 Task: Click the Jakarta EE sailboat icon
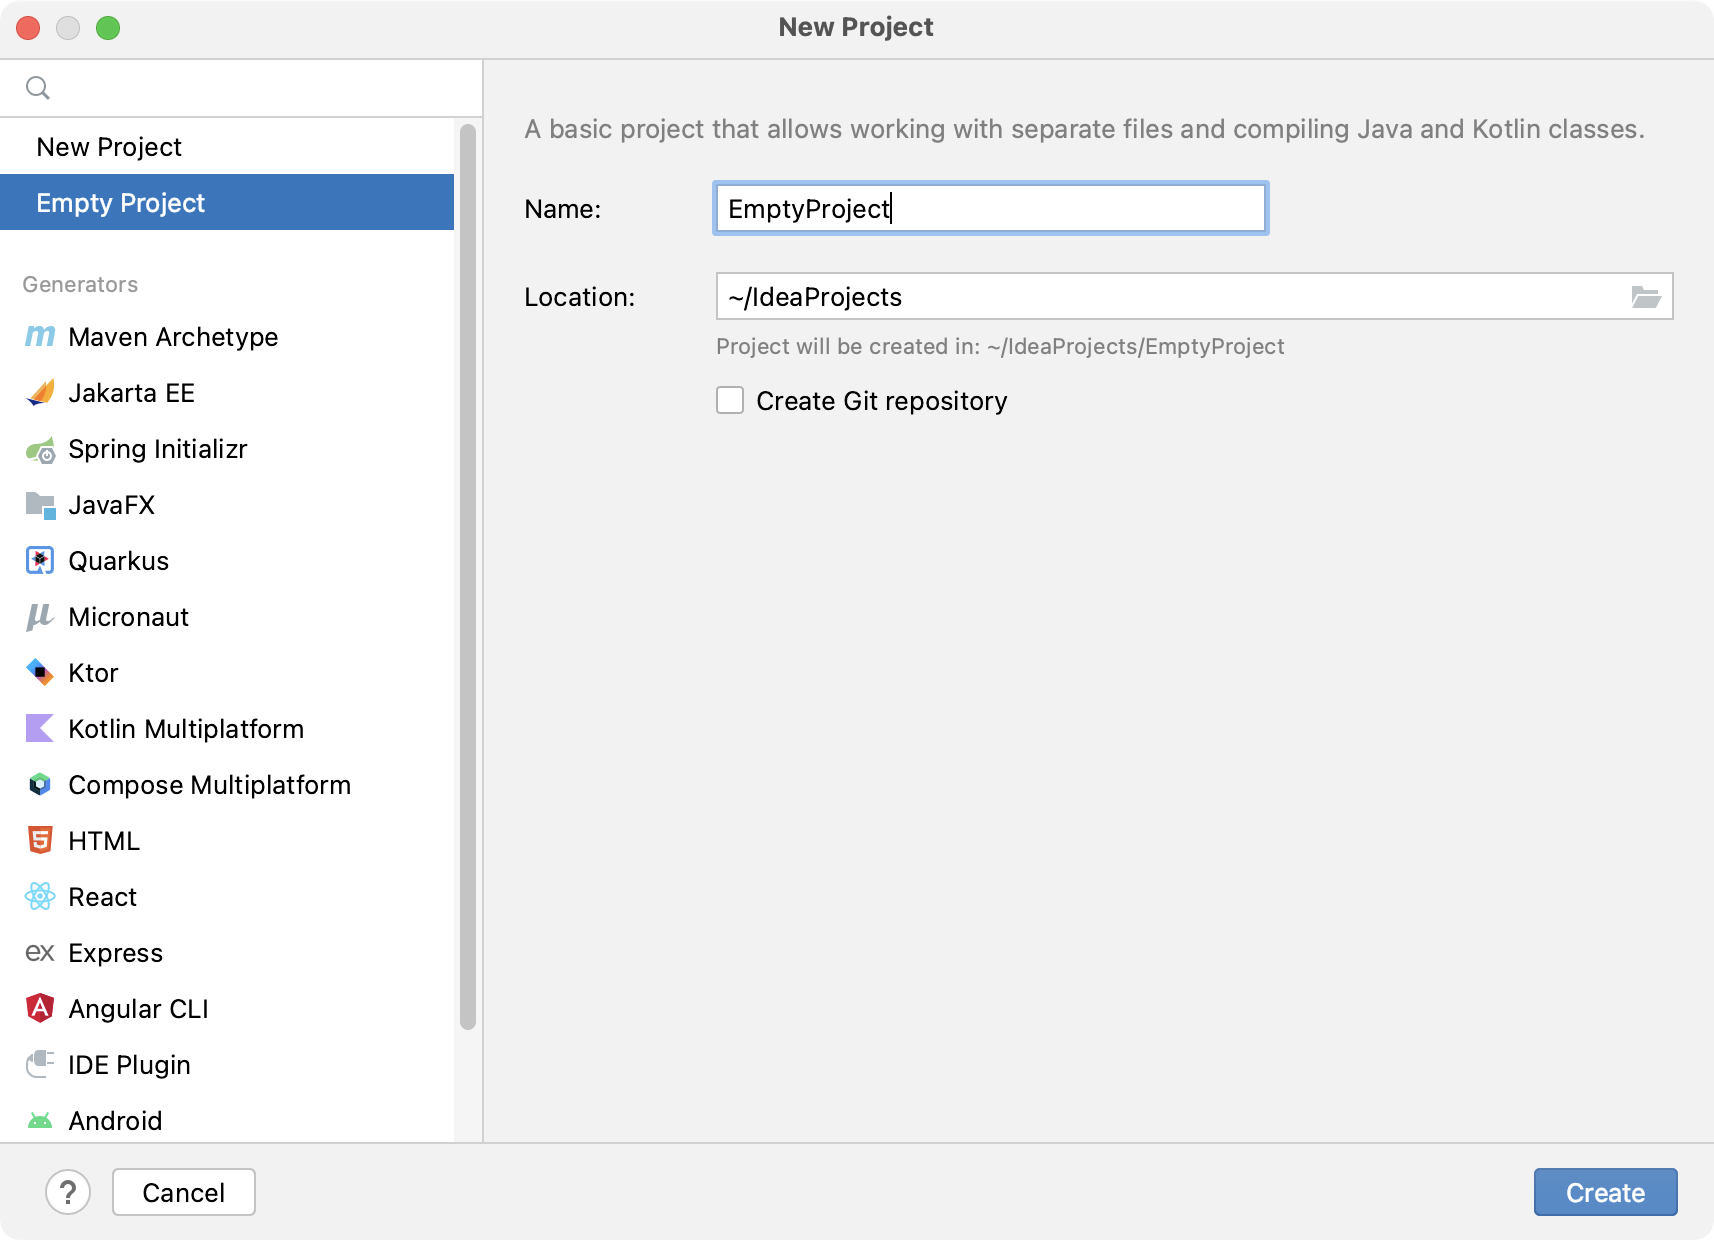[x=40, y=393]
